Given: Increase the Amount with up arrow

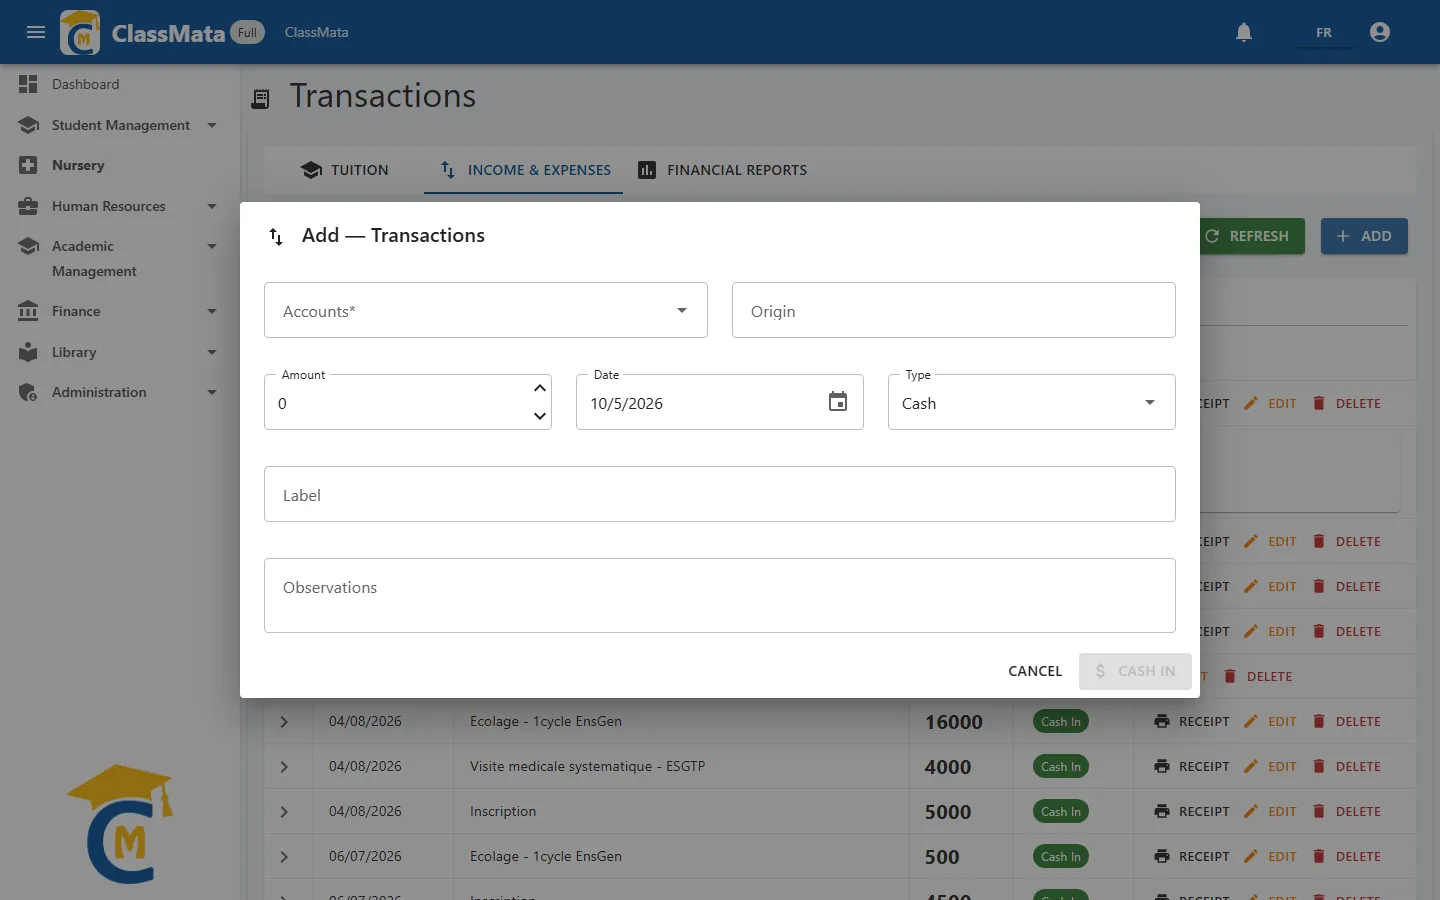Looking at the screenshot, I should point(540,388).
